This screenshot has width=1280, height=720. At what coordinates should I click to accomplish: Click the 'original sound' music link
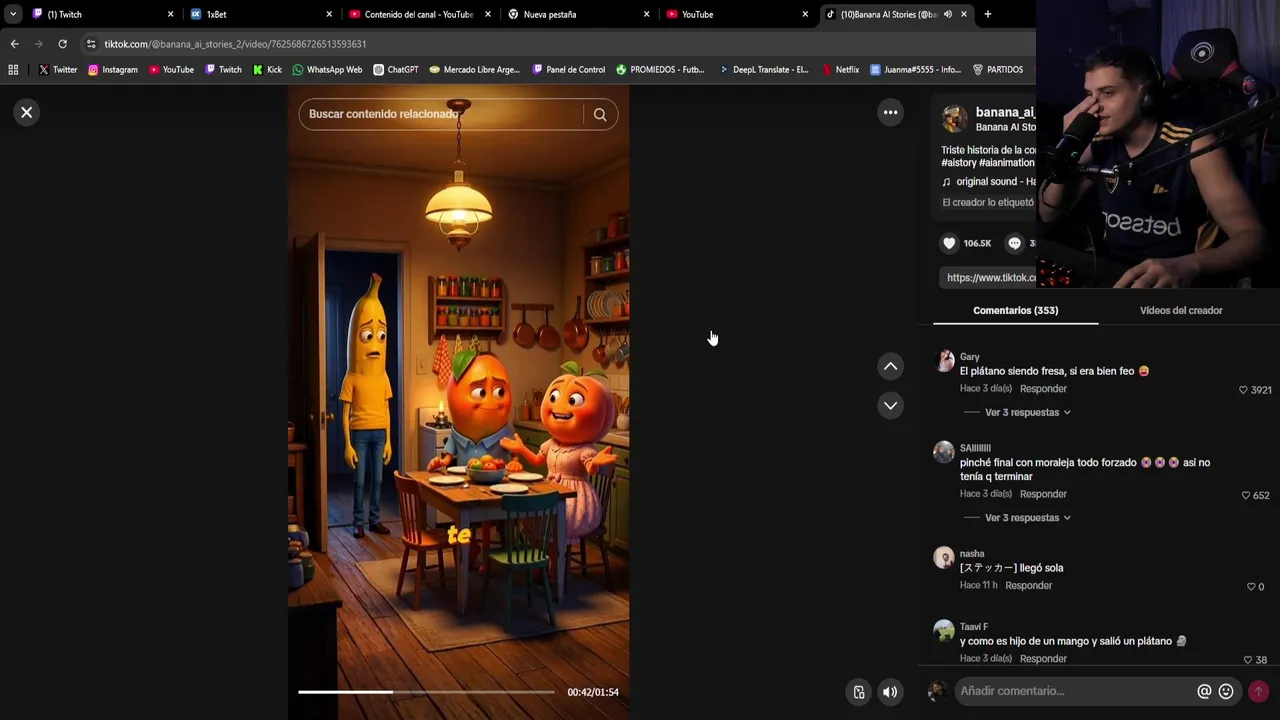click(x=988, y=182)
